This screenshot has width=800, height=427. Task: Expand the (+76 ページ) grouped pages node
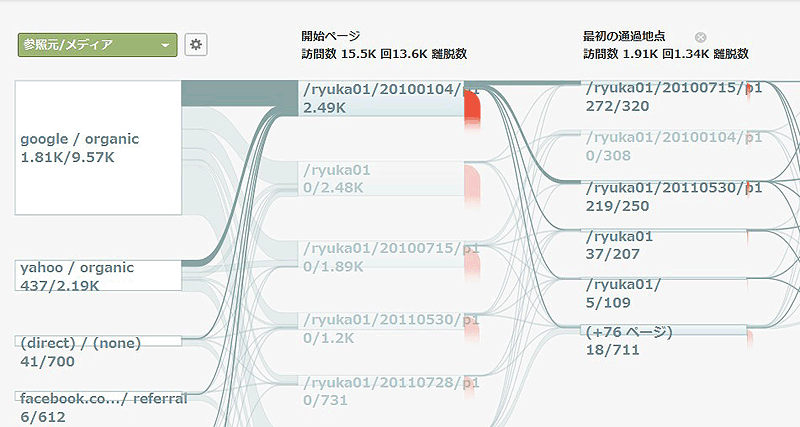point(667,339)
